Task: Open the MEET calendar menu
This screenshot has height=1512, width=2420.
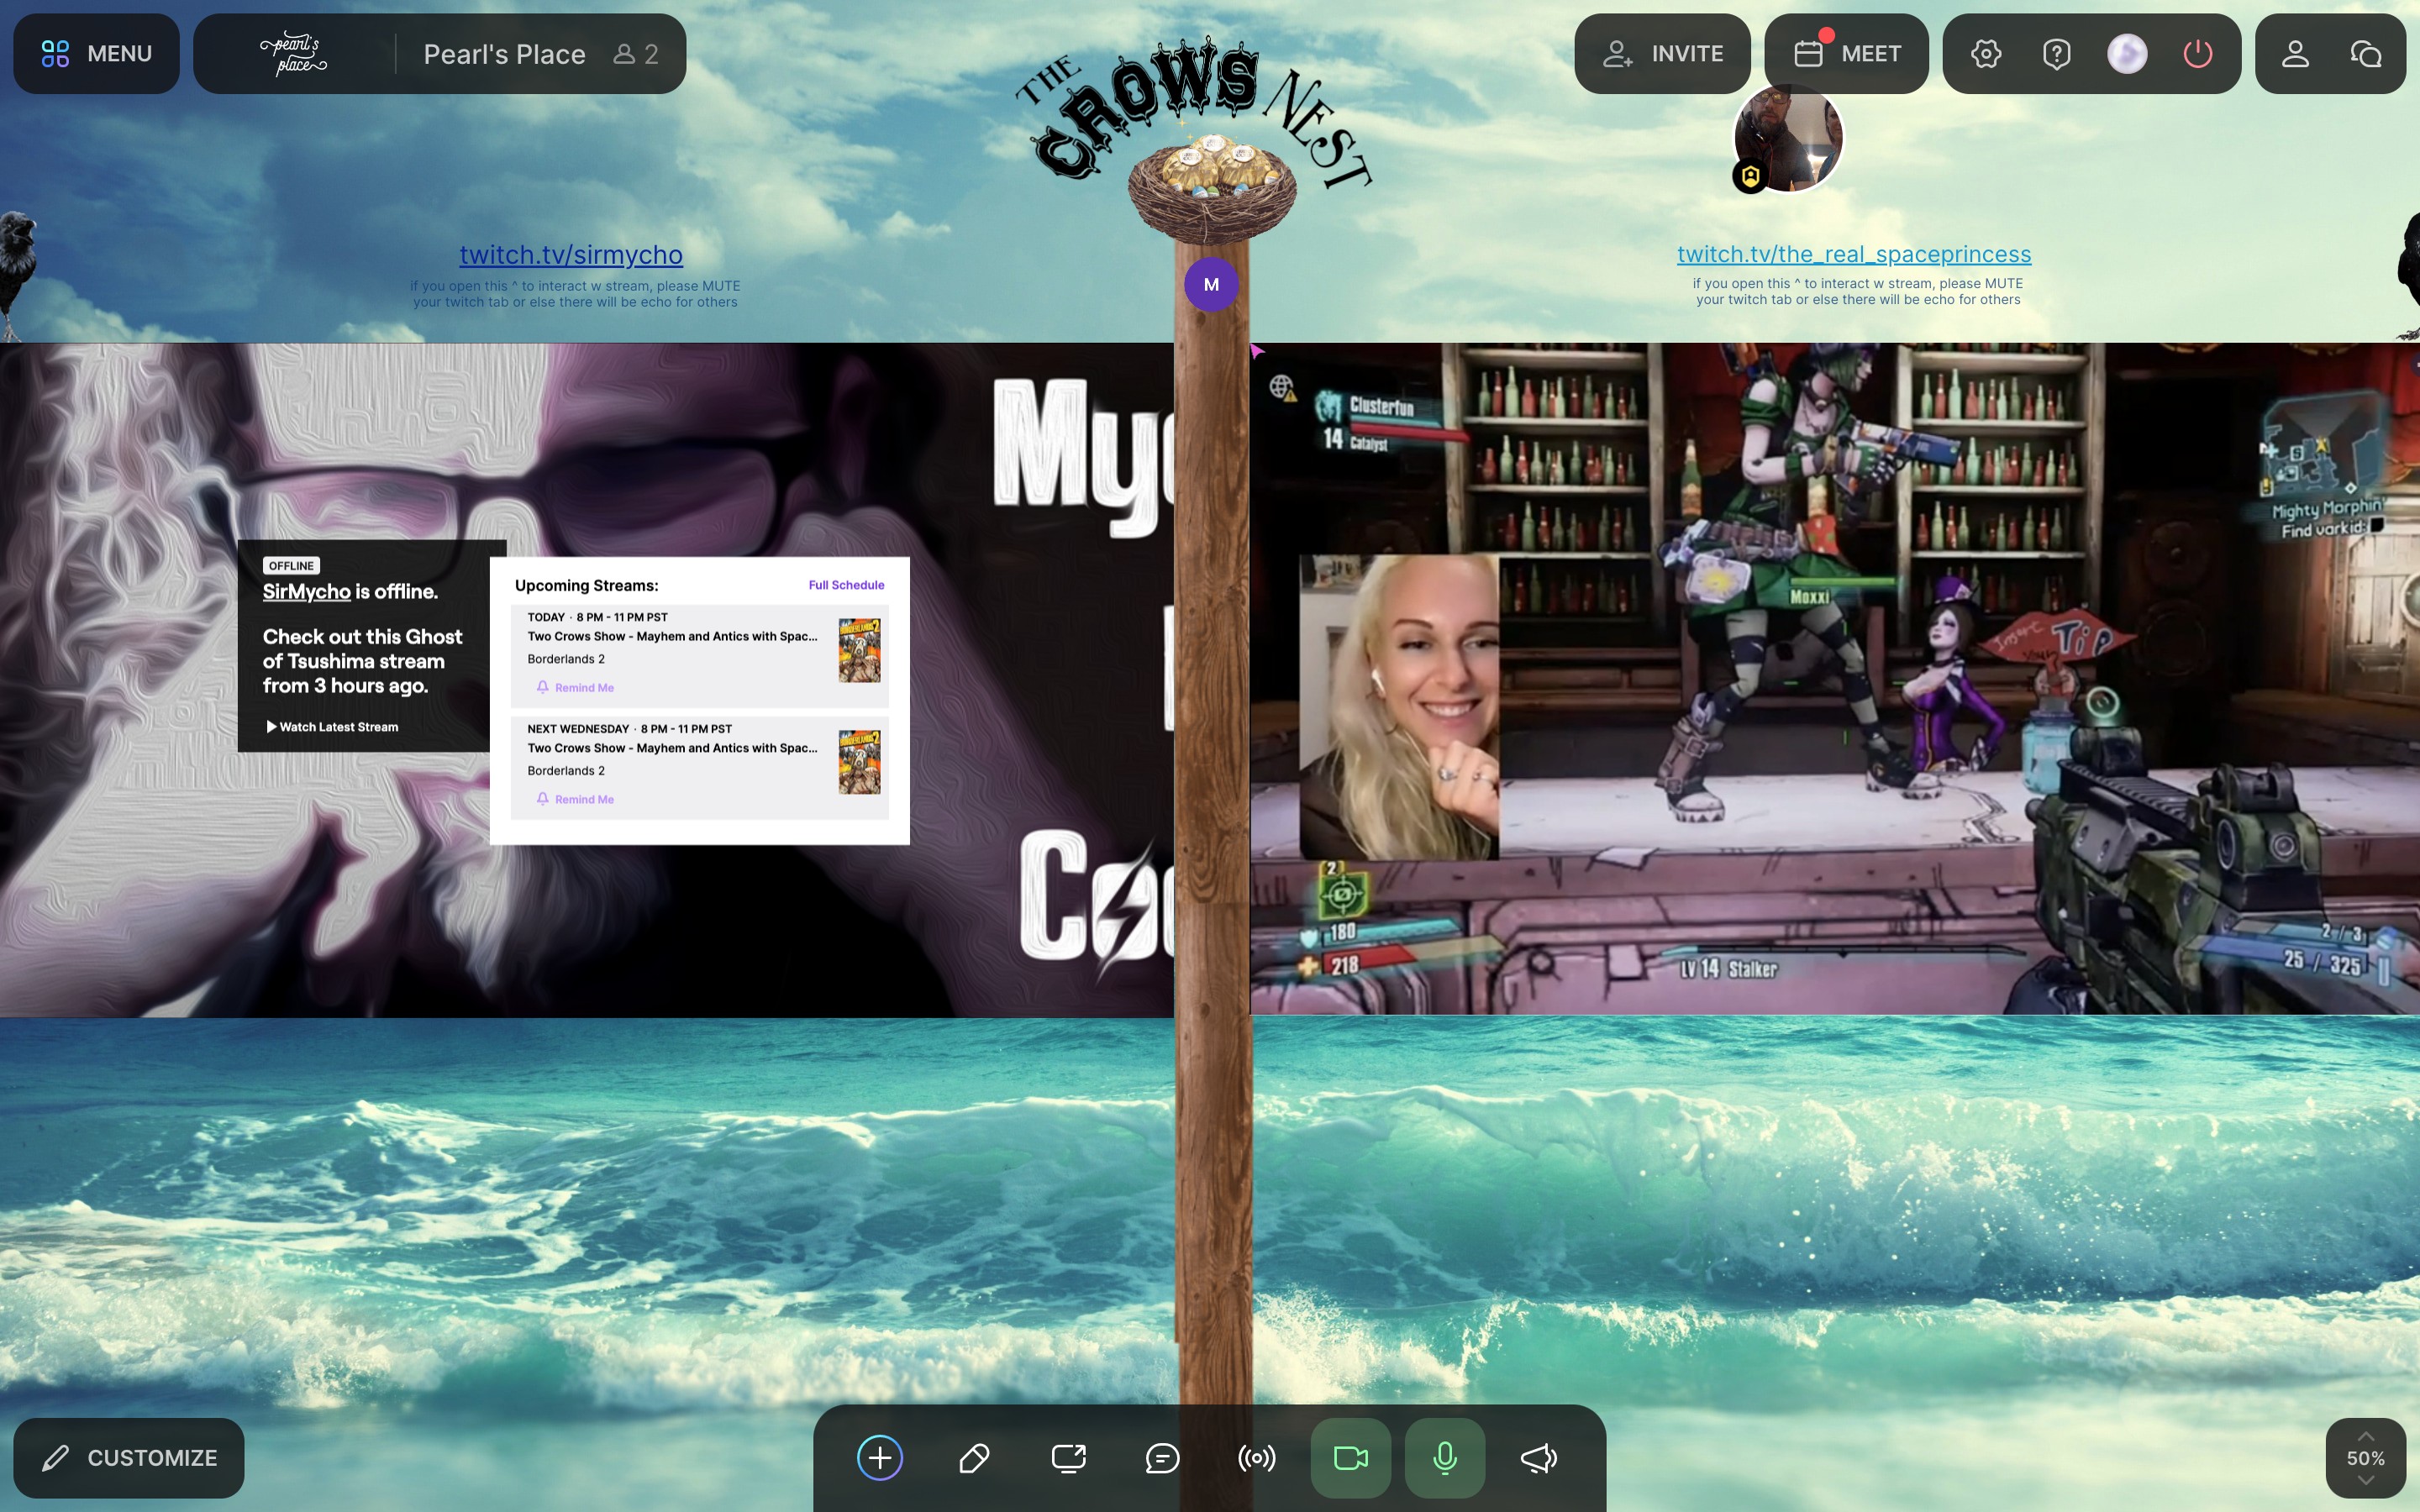Action: (1846, 54)
